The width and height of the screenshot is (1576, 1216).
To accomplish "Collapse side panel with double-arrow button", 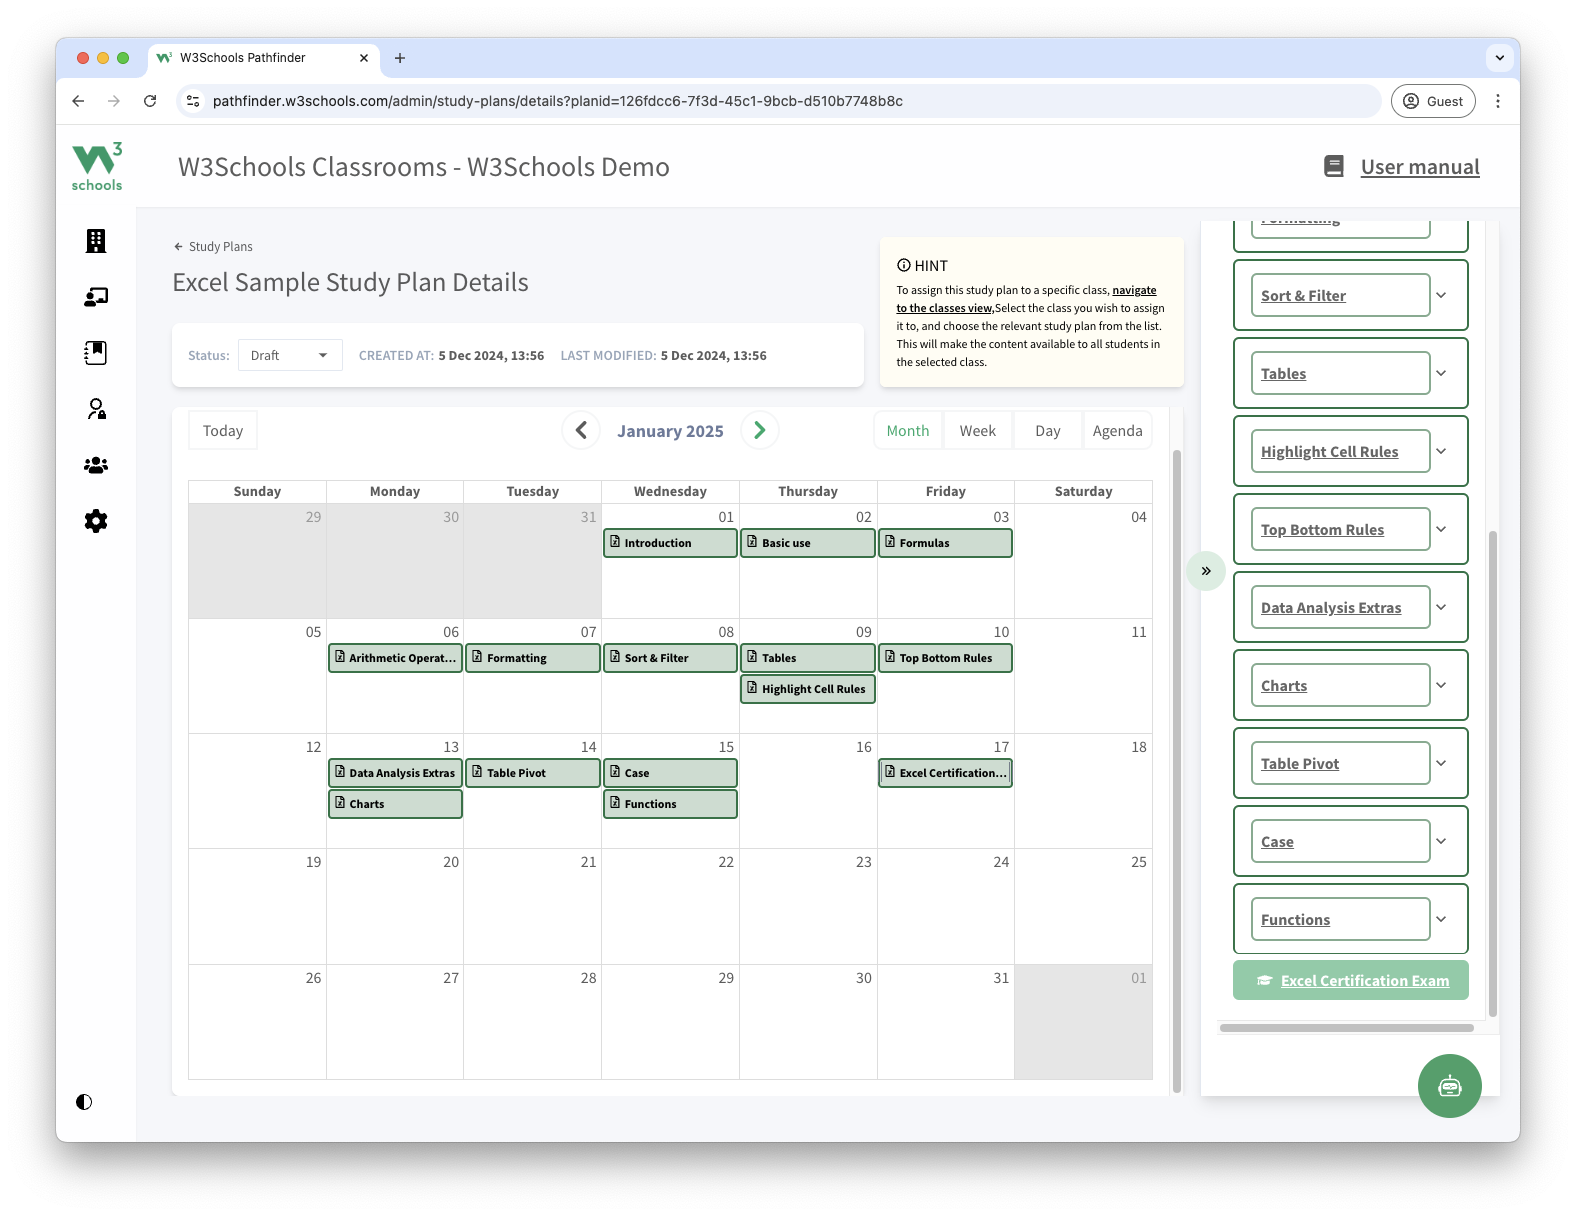I will pyautogui.click(x=1206, y=571).
